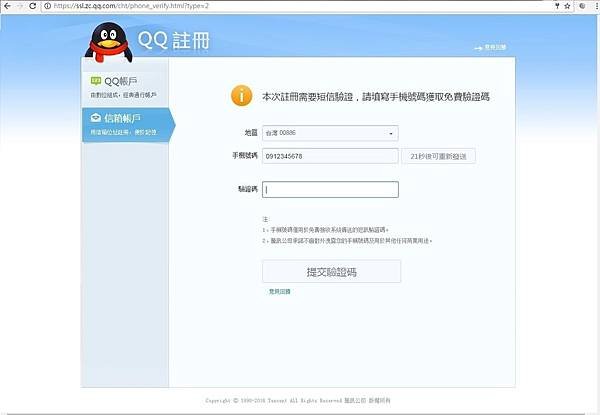The image size is (600, 415).
Task: Open the region dropdown showing 台灣 00886
Action: [x=330, y=133]
